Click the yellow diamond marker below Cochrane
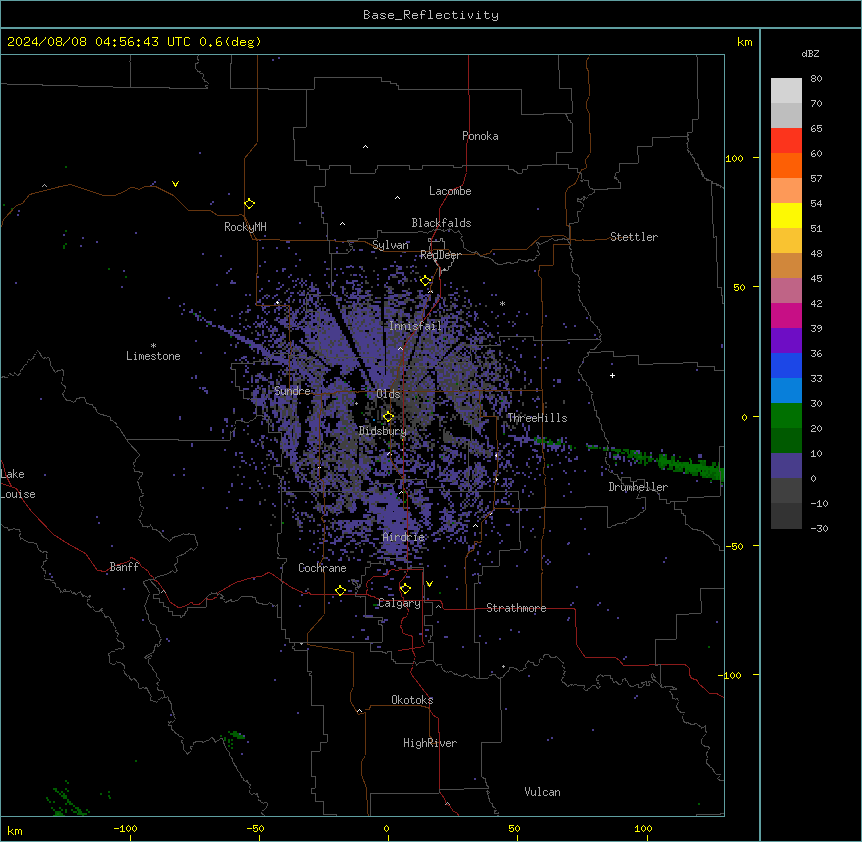This screenshot has height=842, width=862. (340, 590)
